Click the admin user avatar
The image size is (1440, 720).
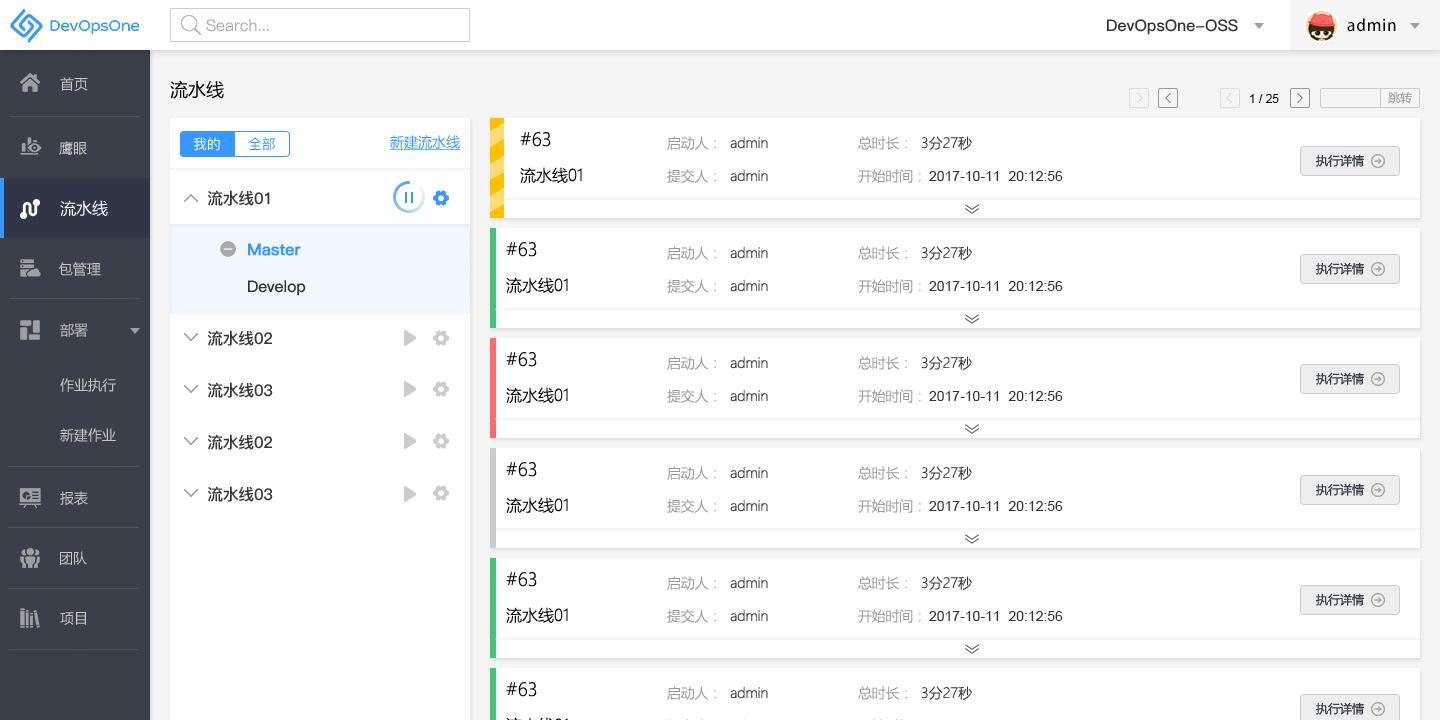(x=1322, y=26)
